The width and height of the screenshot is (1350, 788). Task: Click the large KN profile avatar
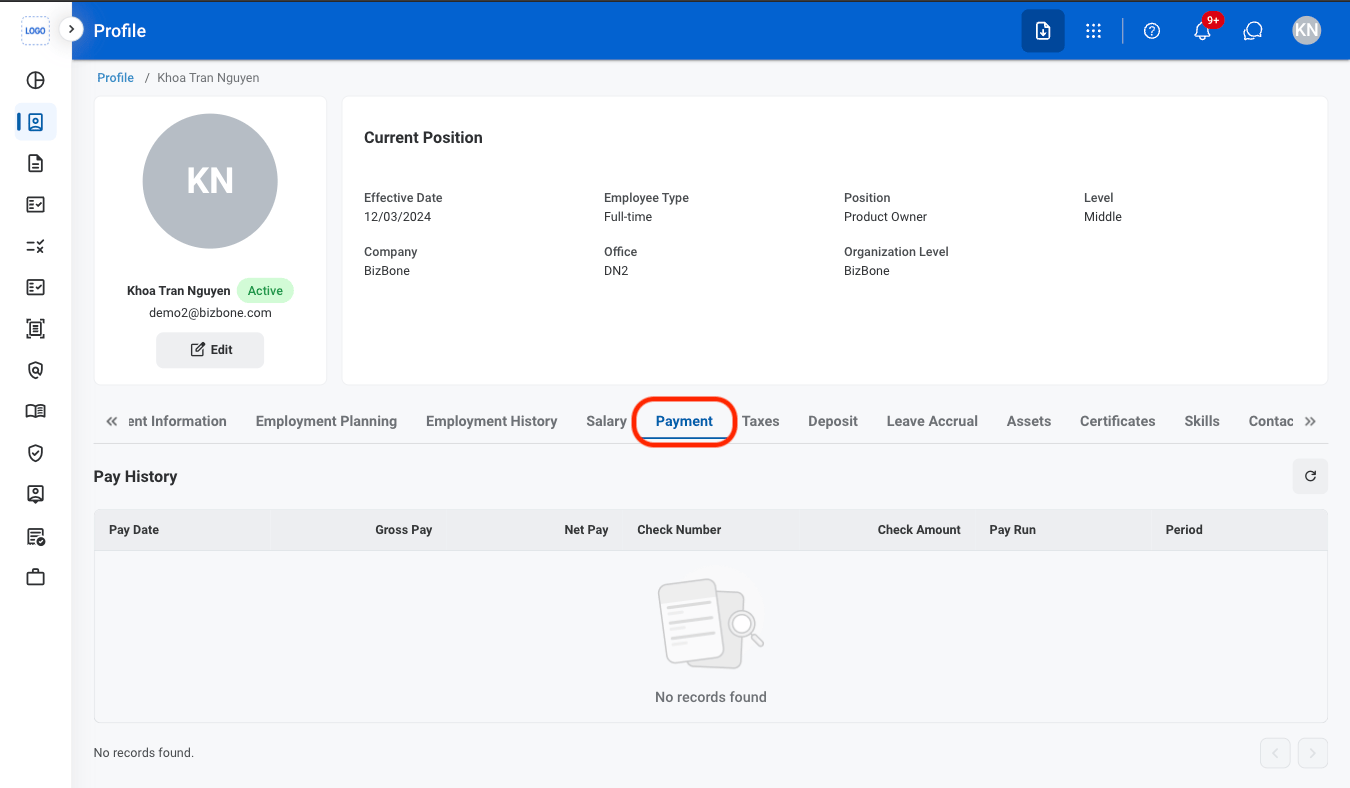click(x=210, y=181)
